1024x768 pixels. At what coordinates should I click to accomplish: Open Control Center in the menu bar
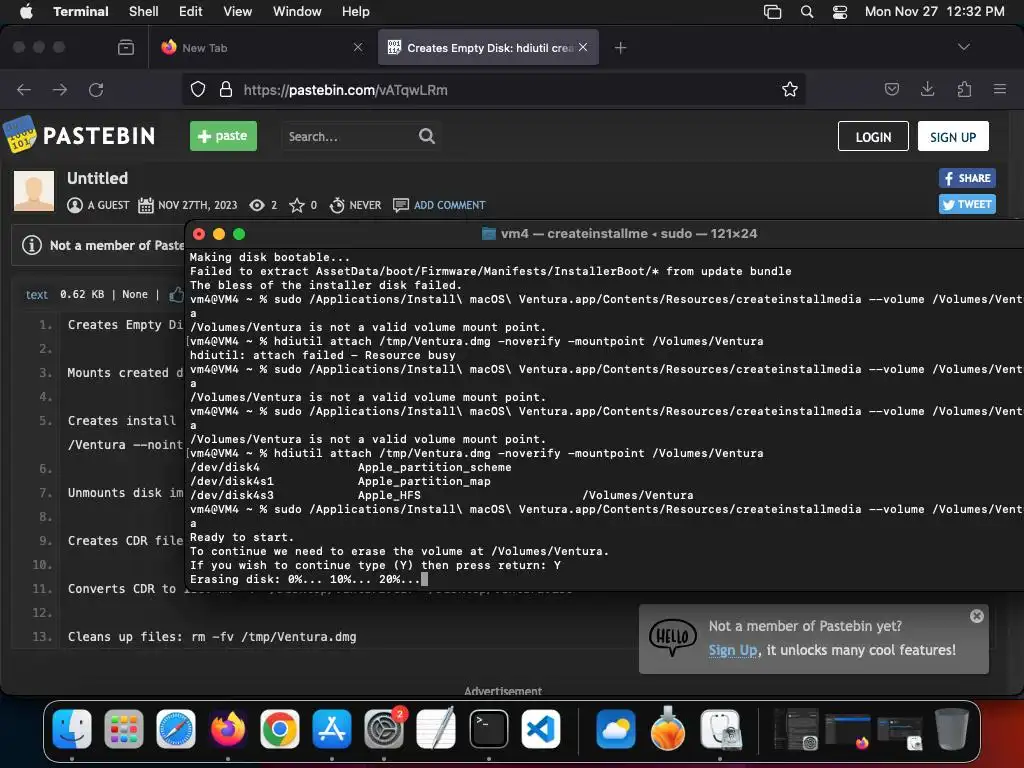pyautogui.click(x=840, y=12)
